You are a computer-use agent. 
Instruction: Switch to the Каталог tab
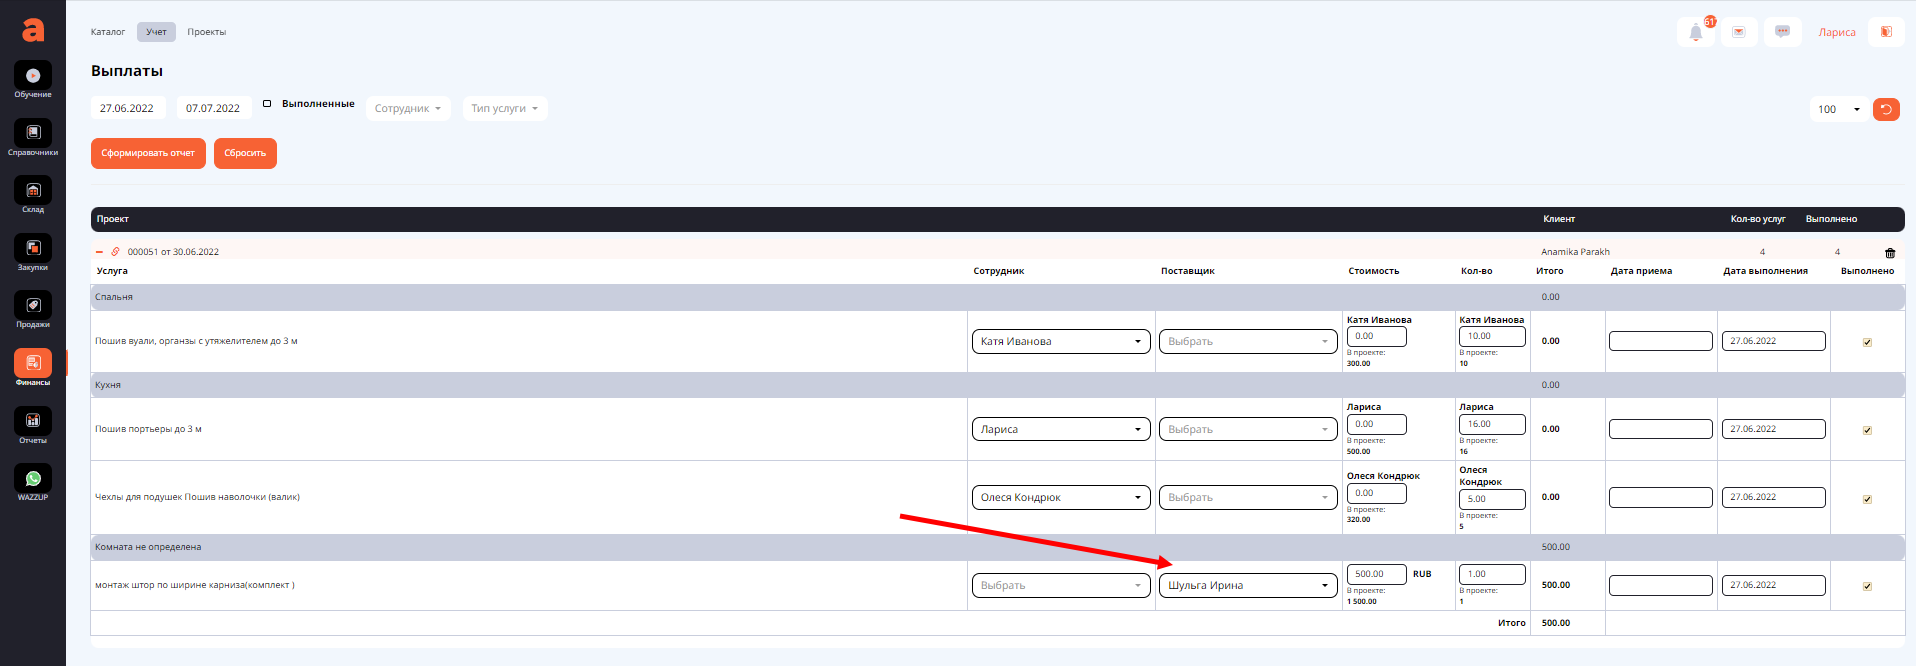(x=108, y=32)
